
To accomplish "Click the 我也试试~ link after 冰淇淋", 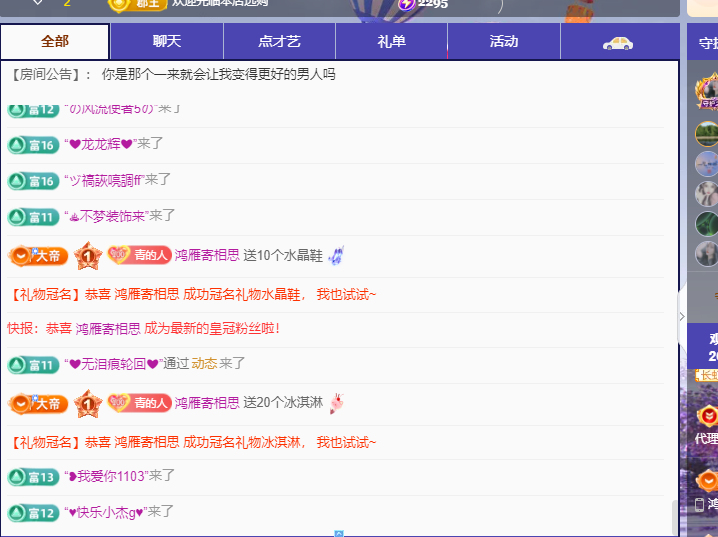I will click(346, 442).
